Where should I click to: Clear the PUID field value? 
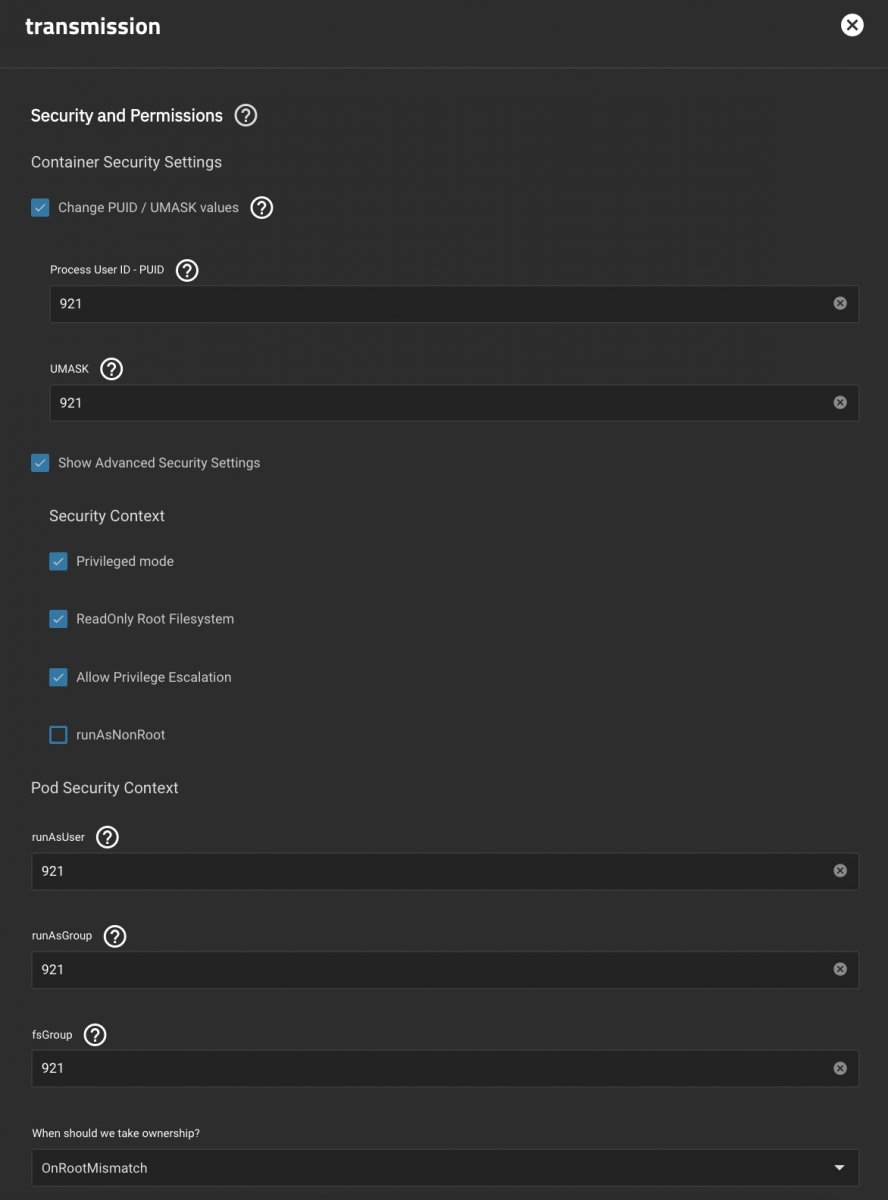(840, 303)
